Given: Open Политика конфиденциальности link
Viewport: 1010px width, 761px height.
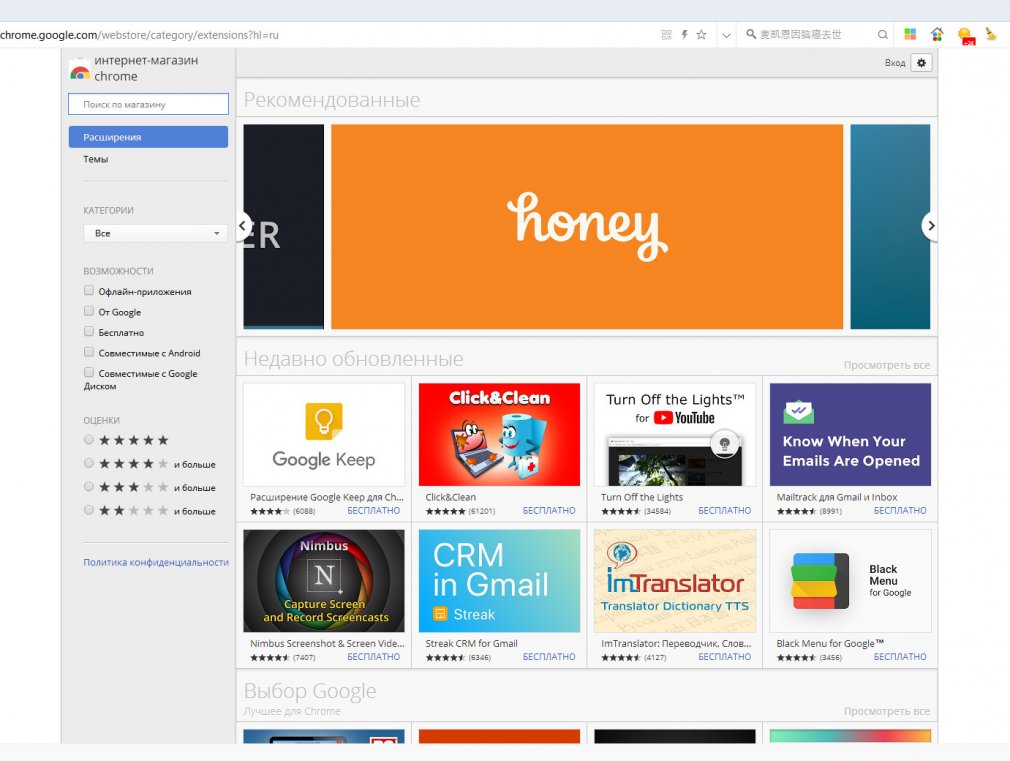Looking at the screenshot, I should [x=156, y=563].
